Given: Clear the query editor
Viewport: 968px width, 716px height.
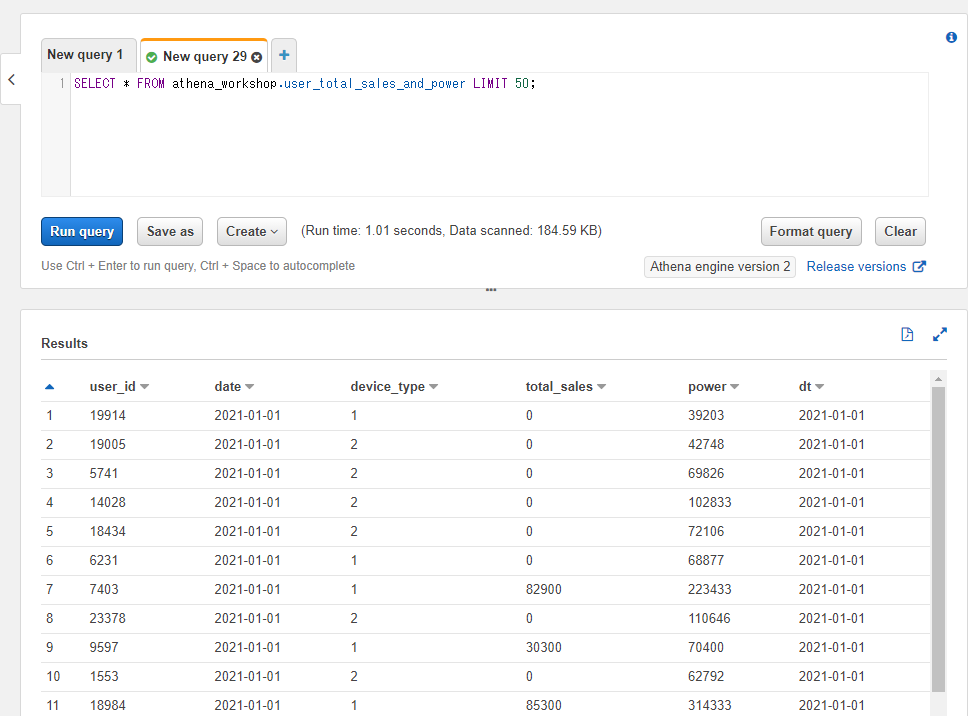Looking at the screenshot, I should click(899, 231).
